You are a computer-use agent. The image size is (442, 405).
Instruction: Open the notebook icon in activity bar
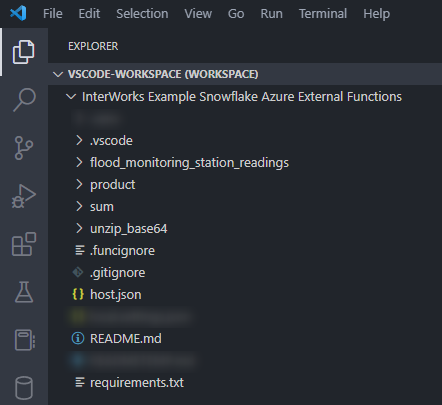point(25,340)
